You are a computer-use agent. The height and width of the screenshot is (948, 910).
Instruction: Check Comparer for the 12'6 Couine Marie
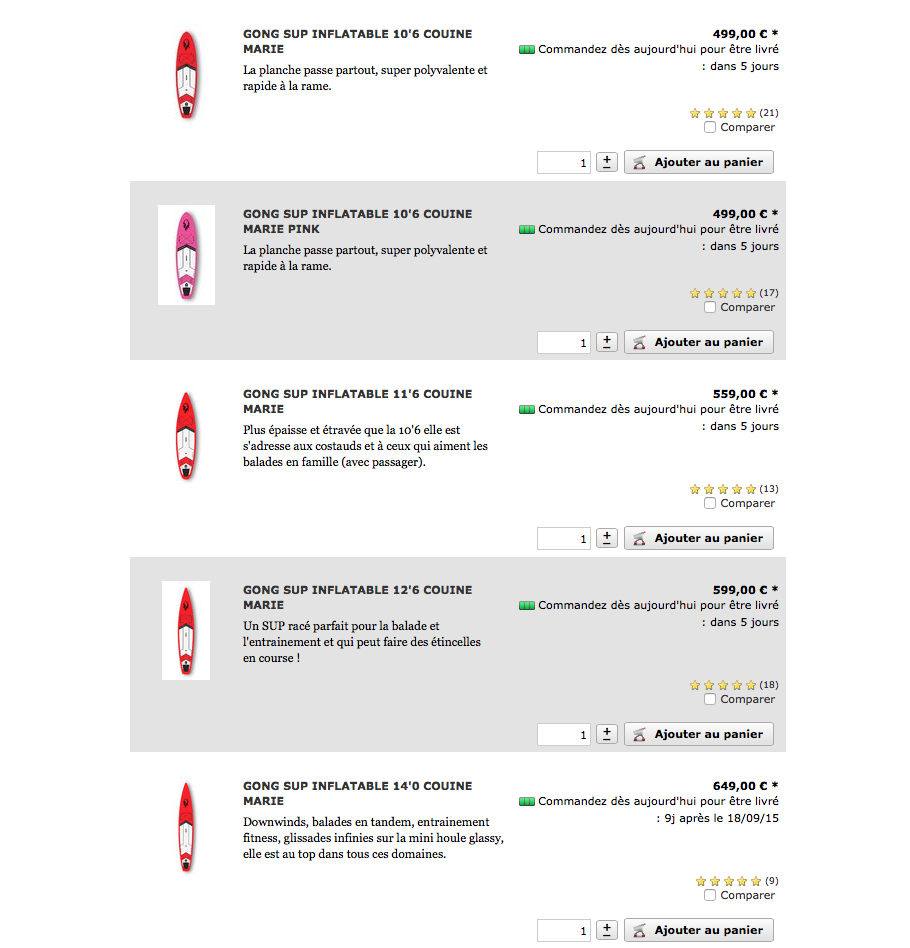pos(710,700)
